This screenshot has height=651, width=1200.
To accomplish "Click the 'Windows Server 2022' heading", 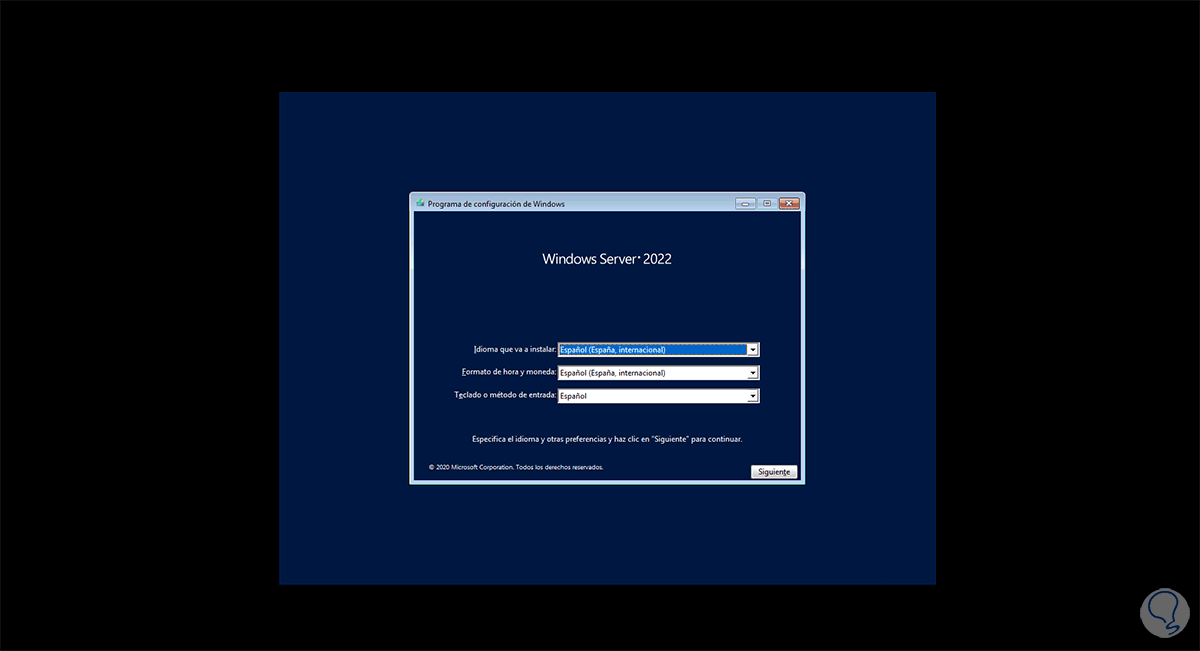I will (607, 259).
